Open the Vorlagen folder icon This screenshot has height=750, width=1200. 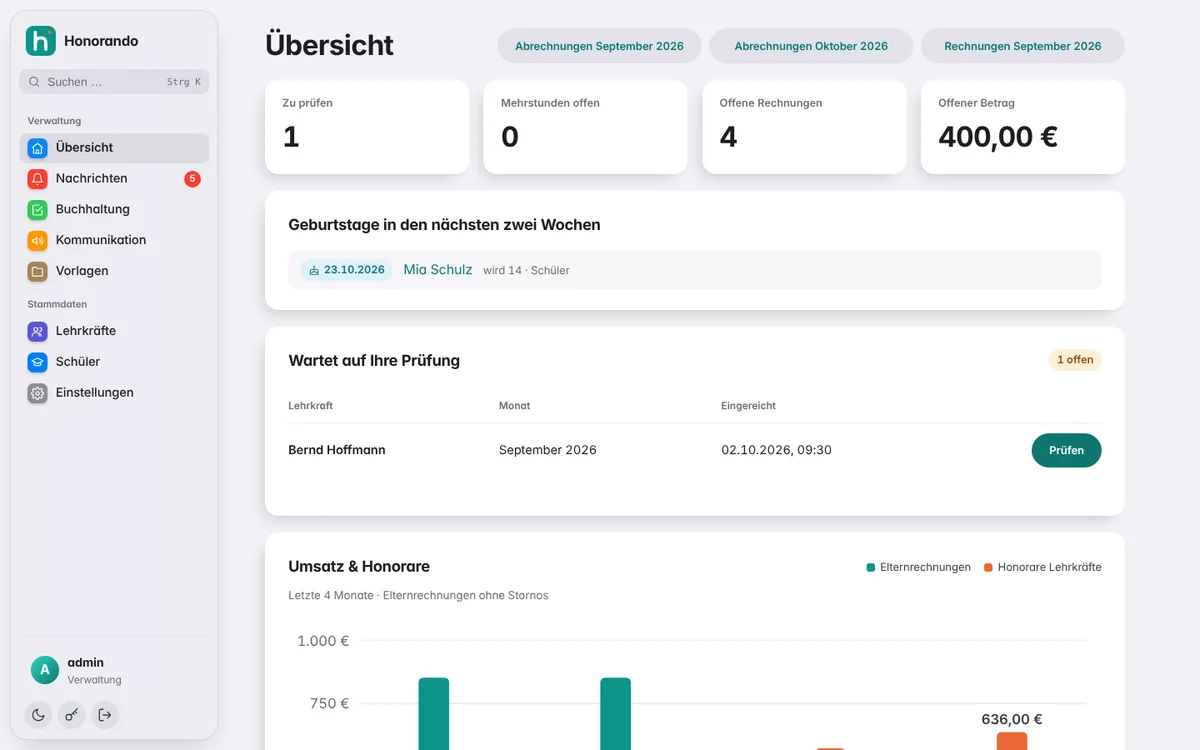tap(38, 271)
